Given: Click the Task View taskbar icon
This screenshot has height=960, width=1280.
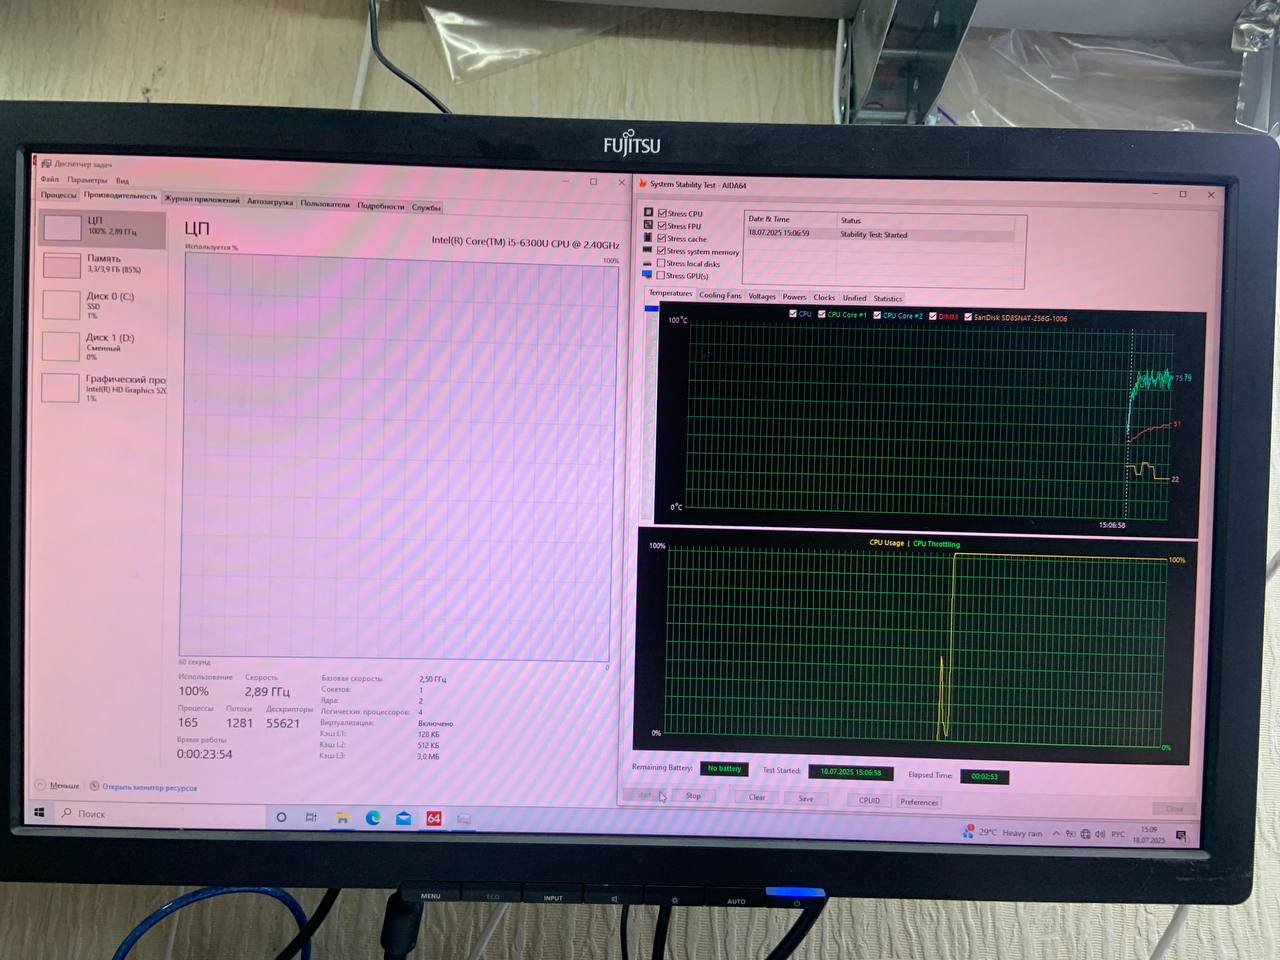Looking at the screenshot, I should click(x=311, y=818).
